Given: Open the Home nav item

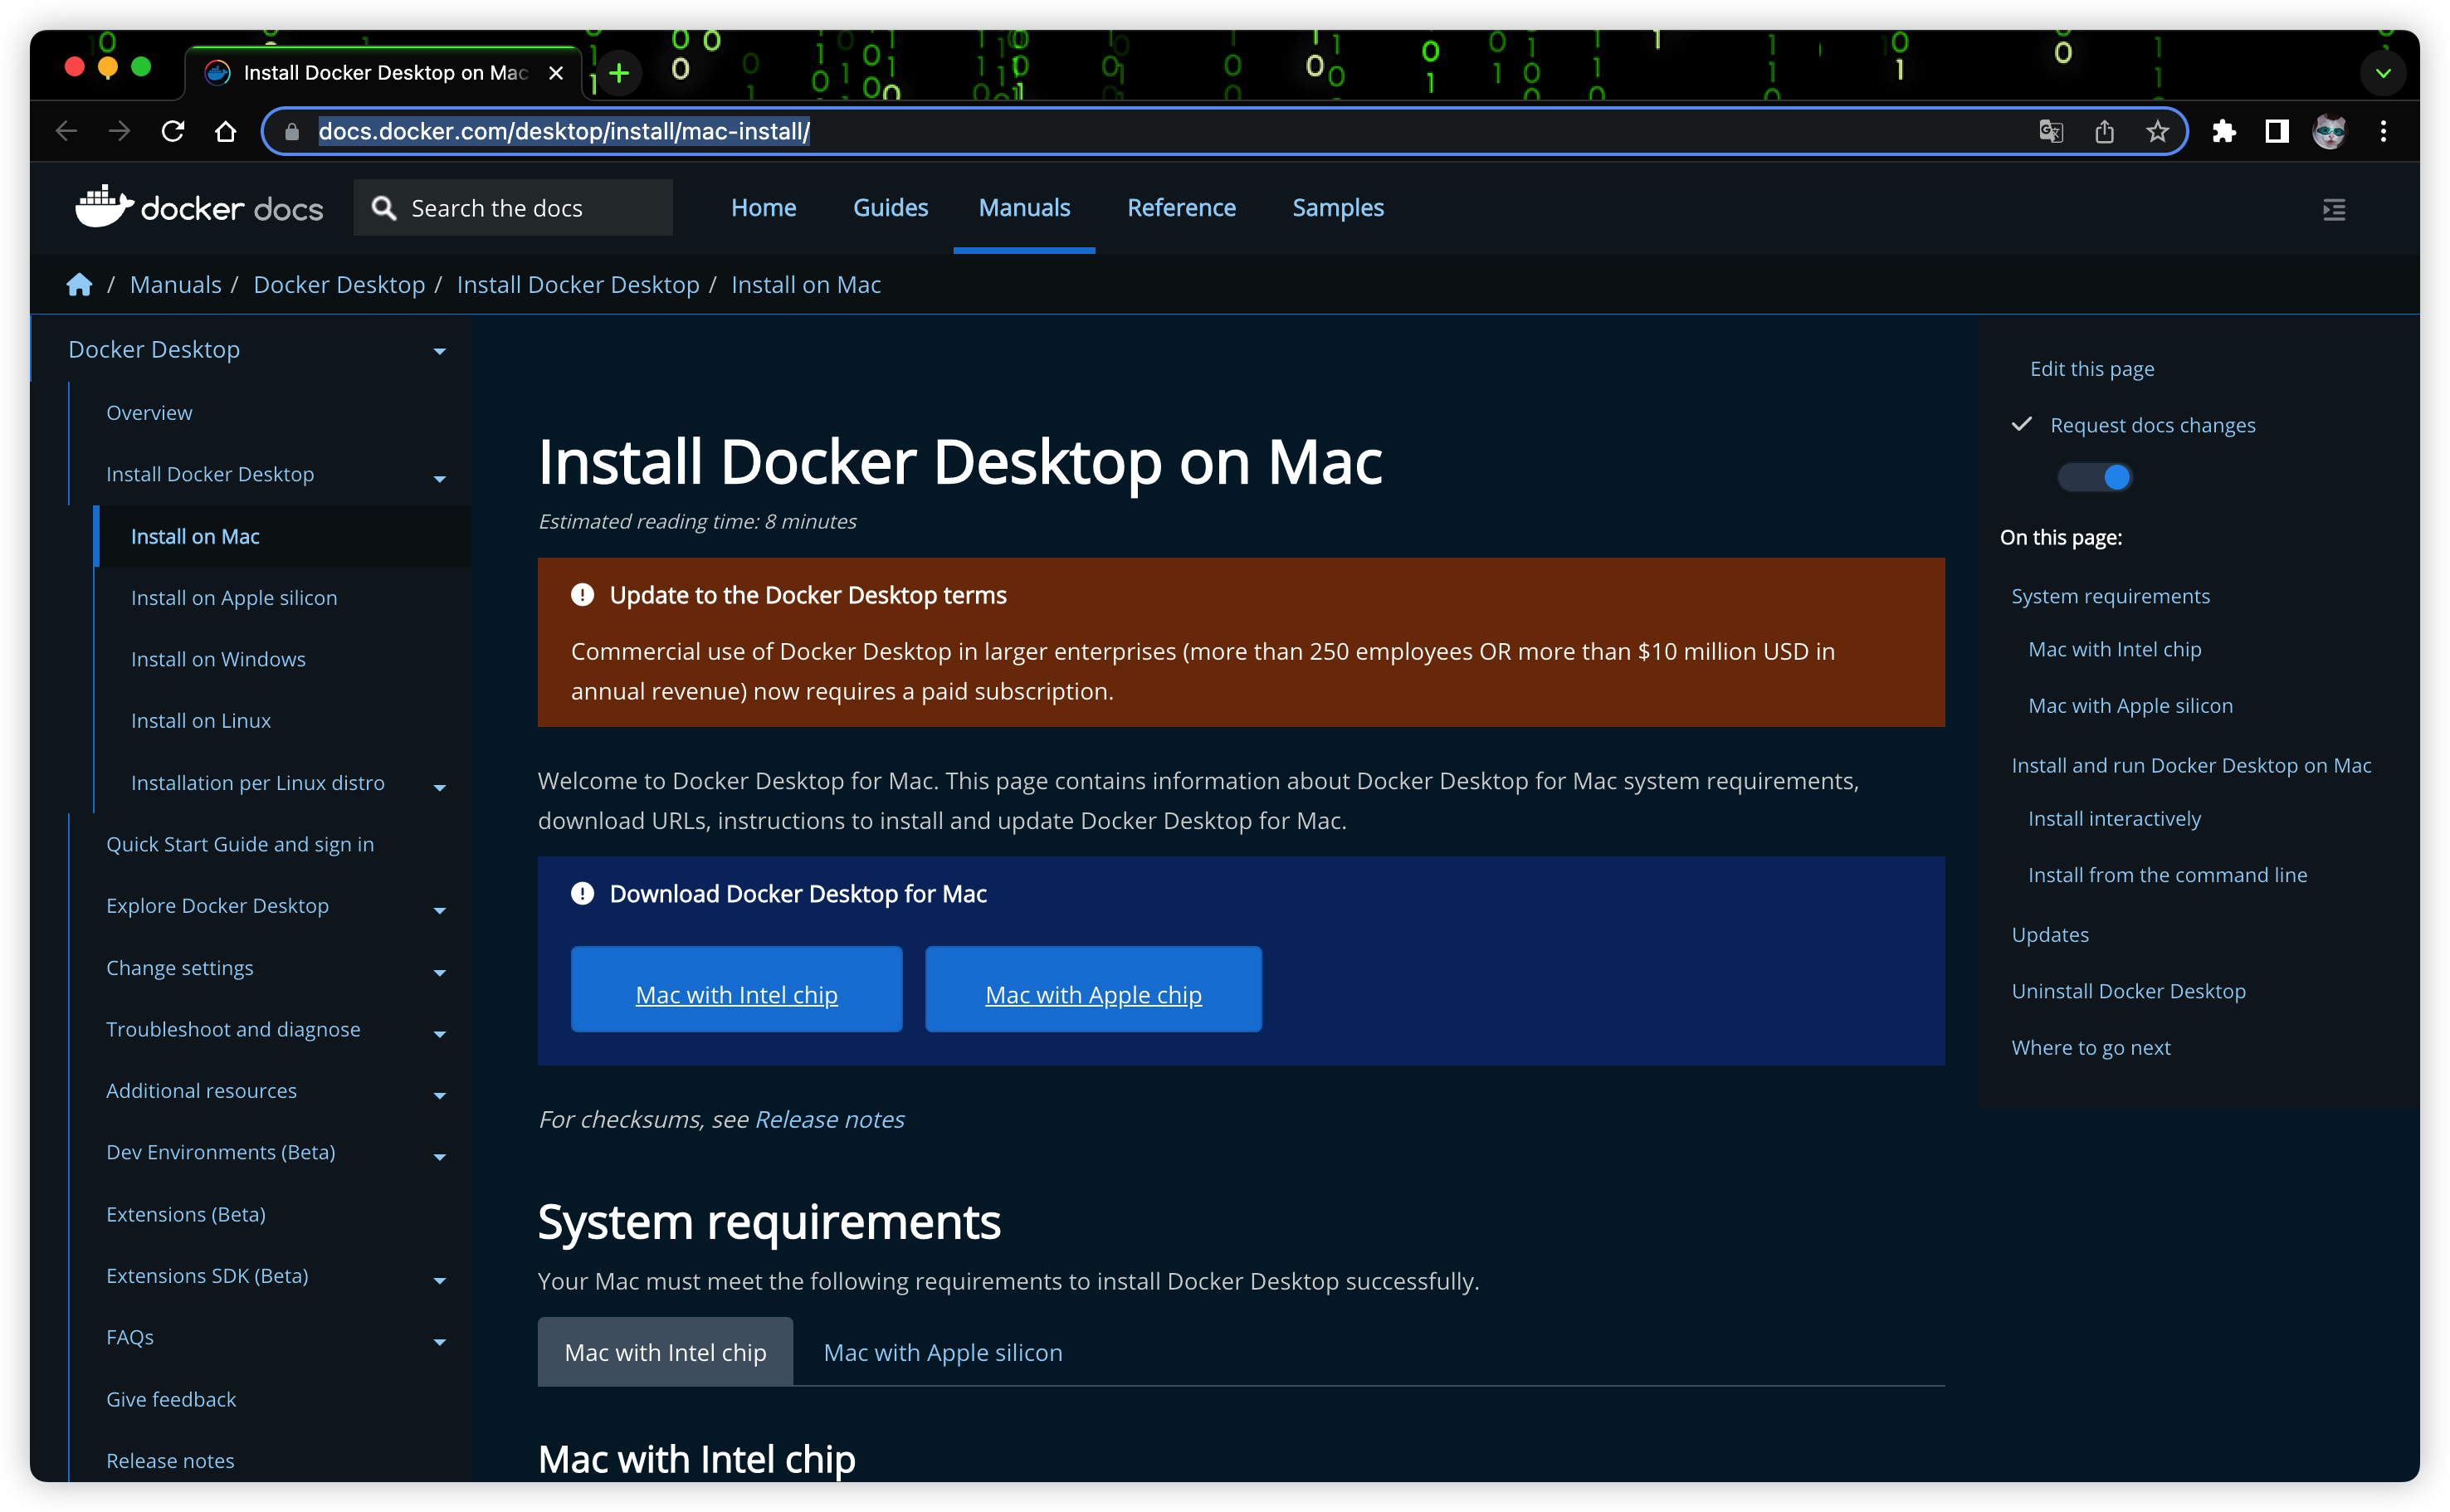Looking at the screenshot, I should tap(763, 207).
